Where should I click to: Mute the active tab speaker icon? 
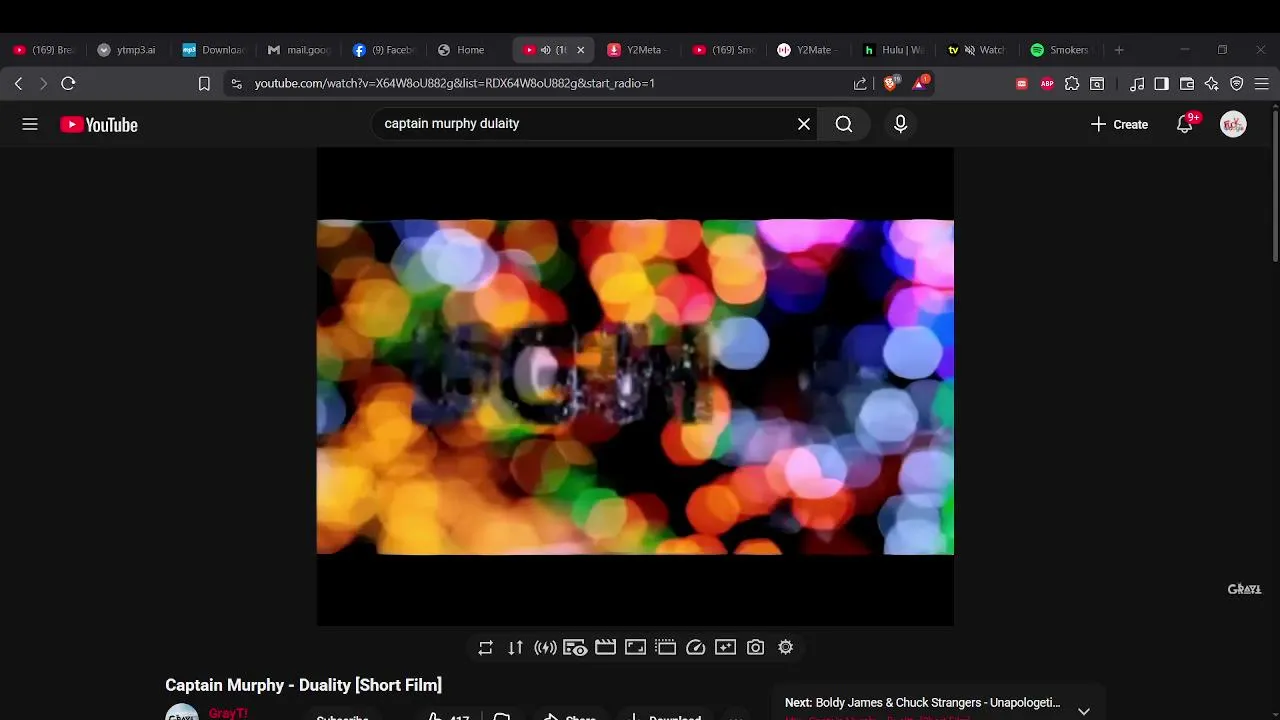click(x=546, y=50)
